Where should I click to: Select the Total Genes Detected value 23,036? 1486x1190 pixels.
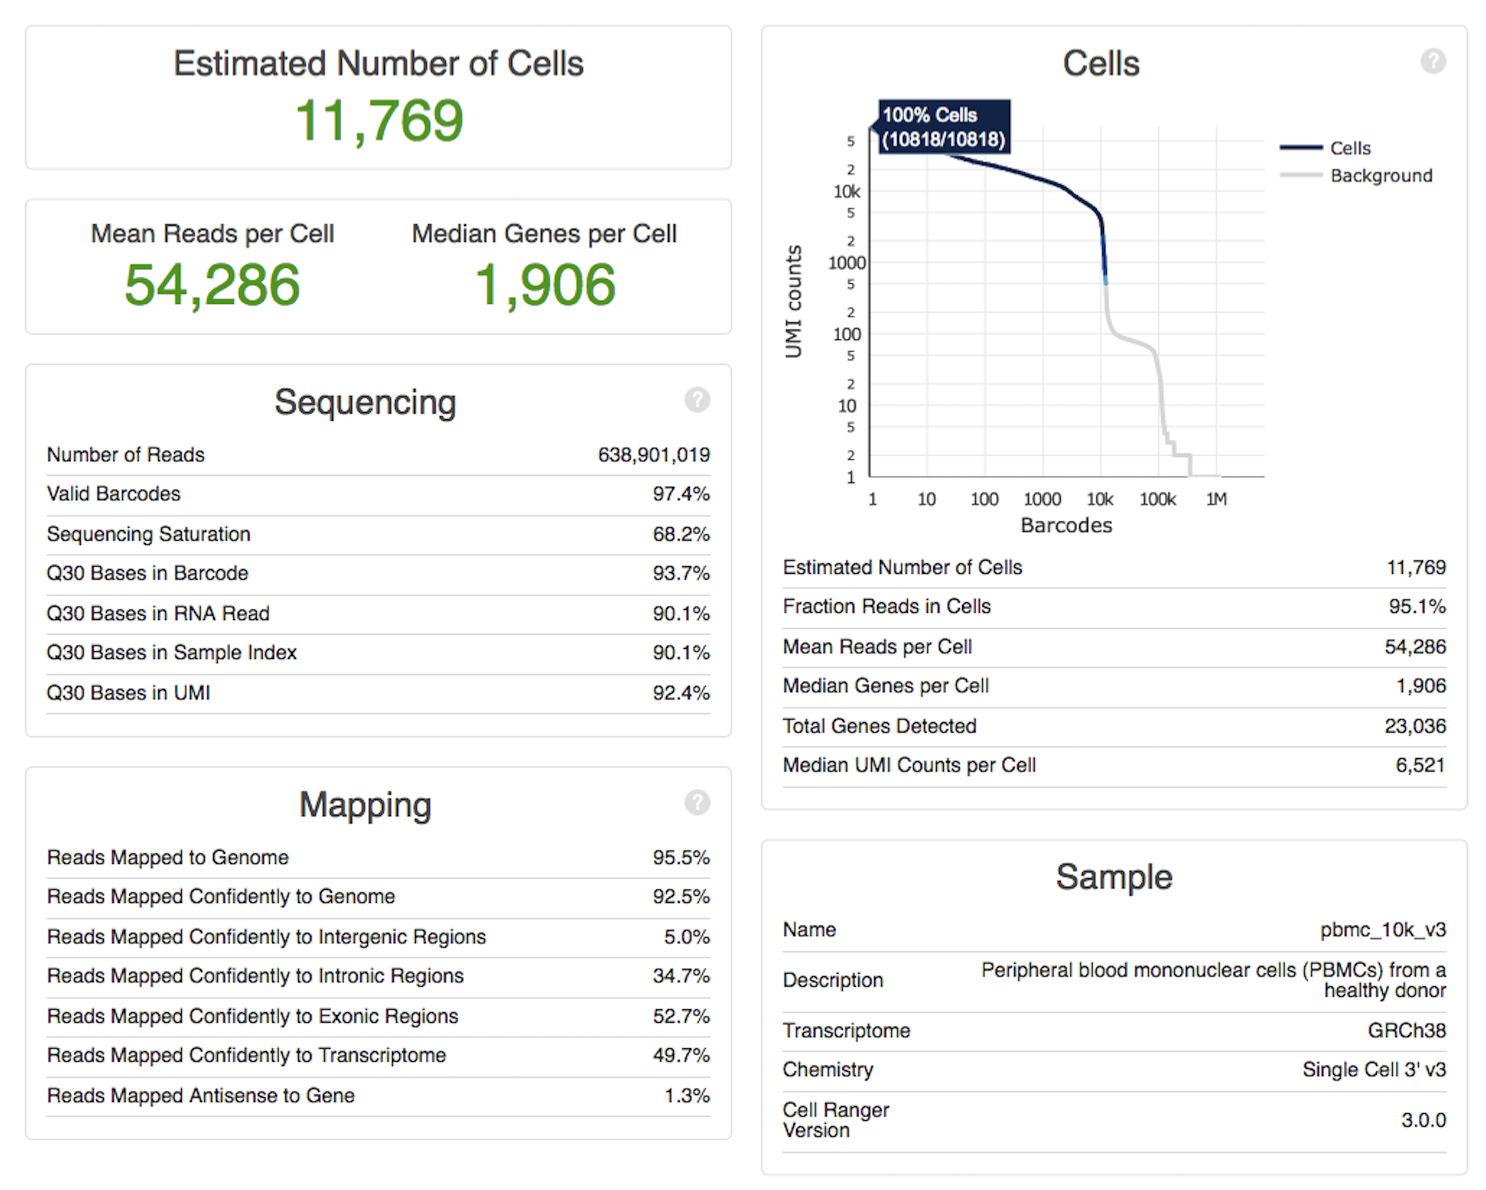coord(1415,726)
